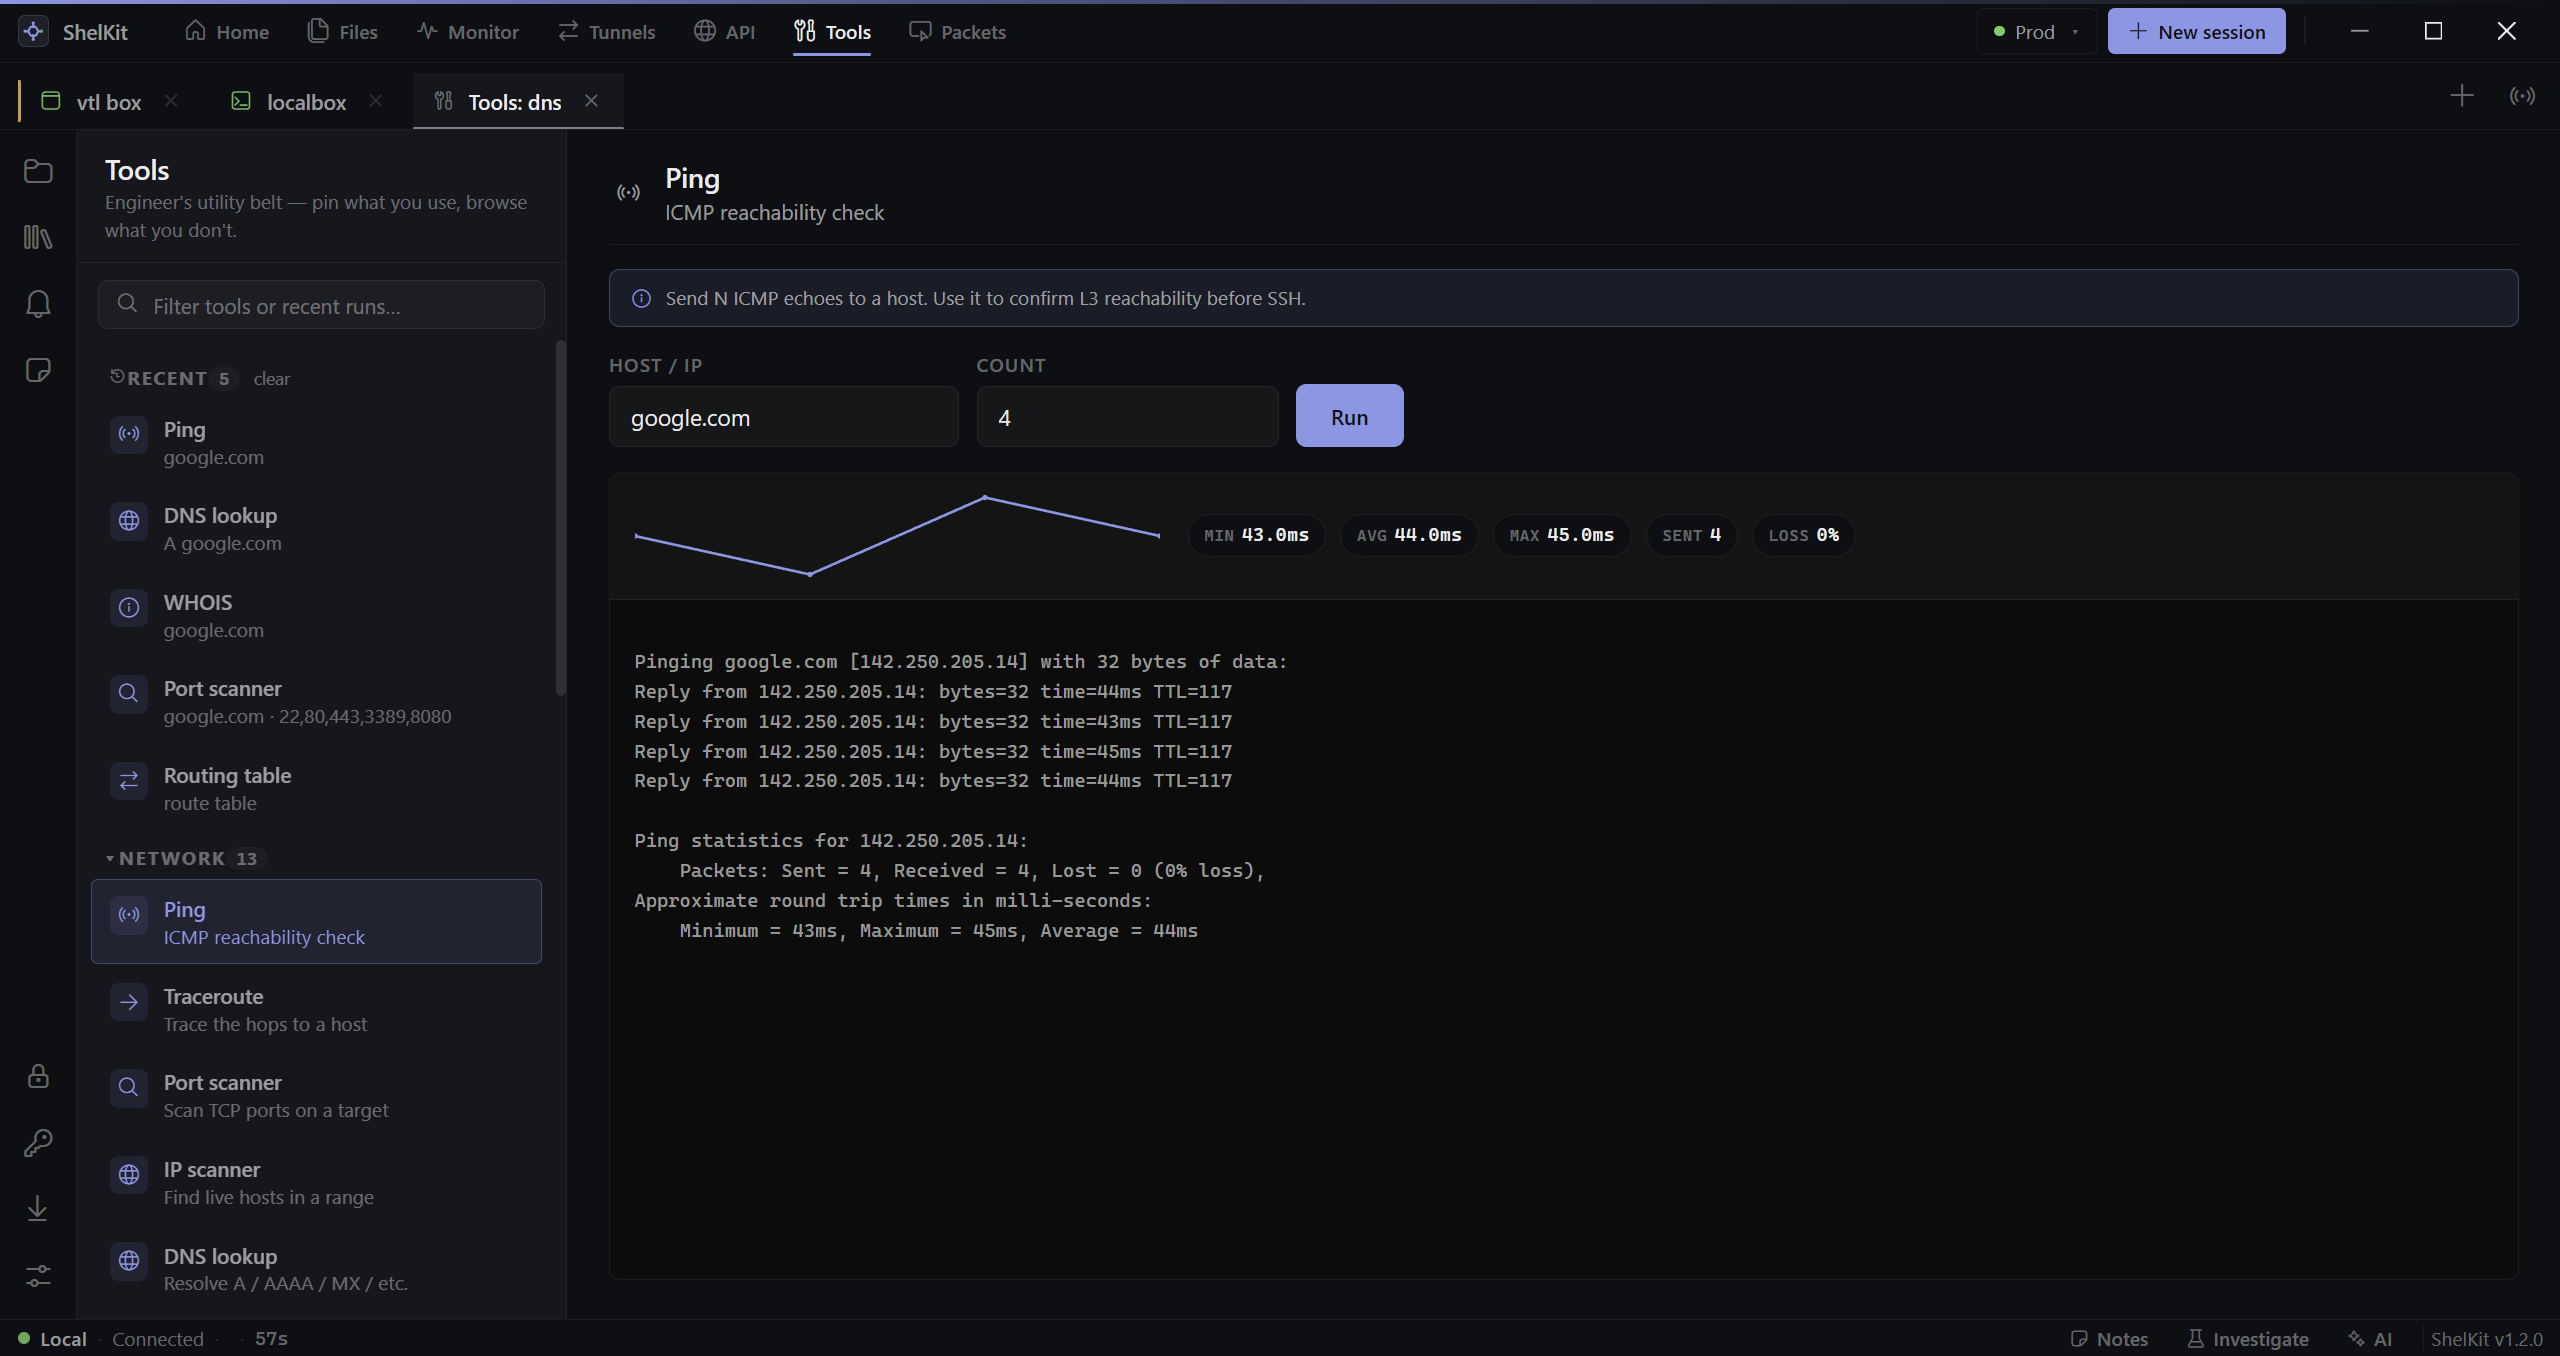Open the Tunnels menu
This screenshot has width=2560, height=1356.
tap(607, 32)
